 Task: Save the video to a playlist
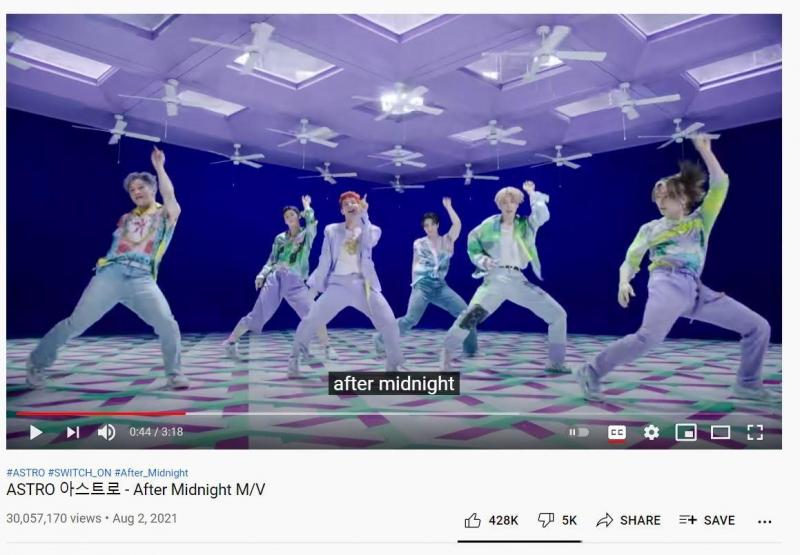pyautogui.click(x=707, y=520)
